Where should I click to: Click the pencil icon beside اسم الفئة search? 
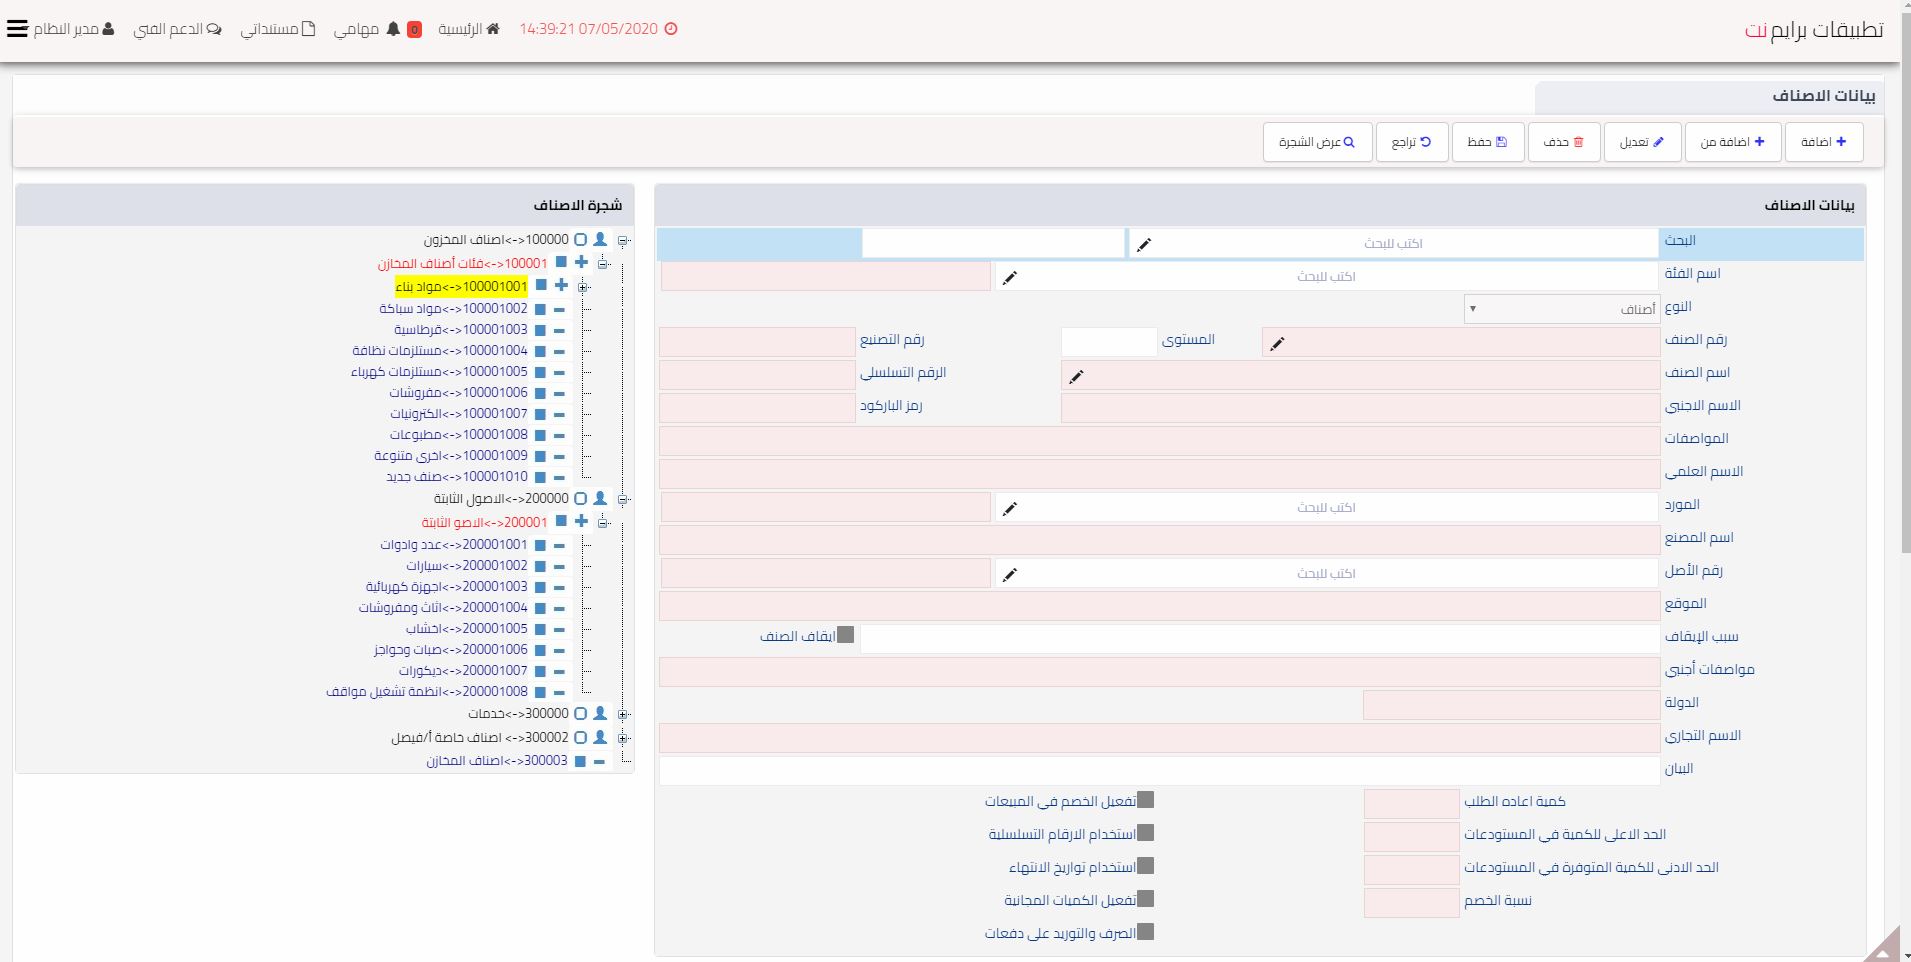[1010, 277]
